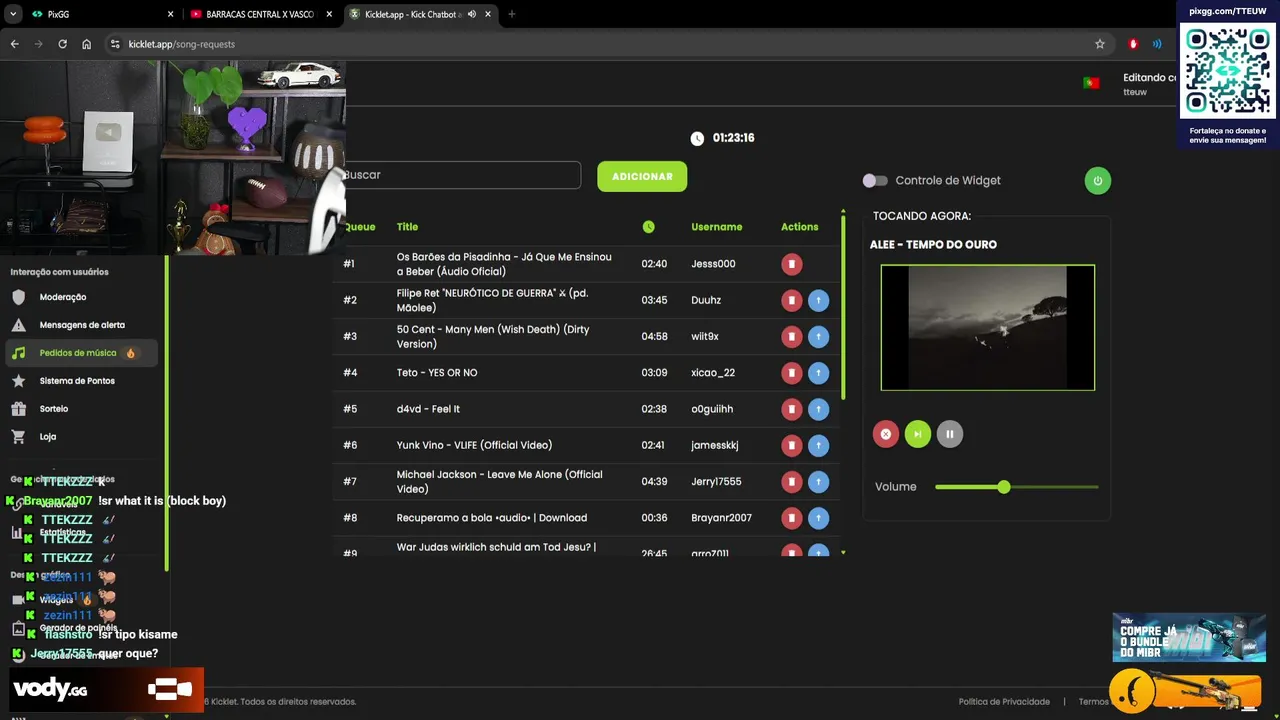Move Filipe Ret song up in queue
Screen dimensions: 1280x720
point(818,300)
